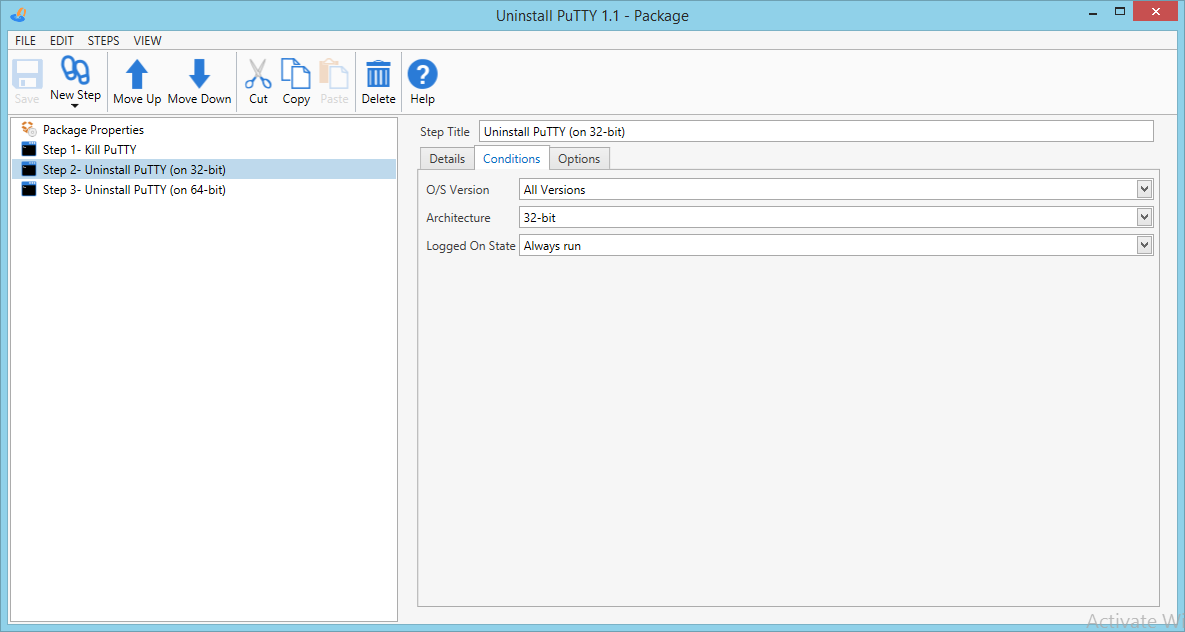Open the VIEW menu
1185x632 pixels.
coord(147,41)
